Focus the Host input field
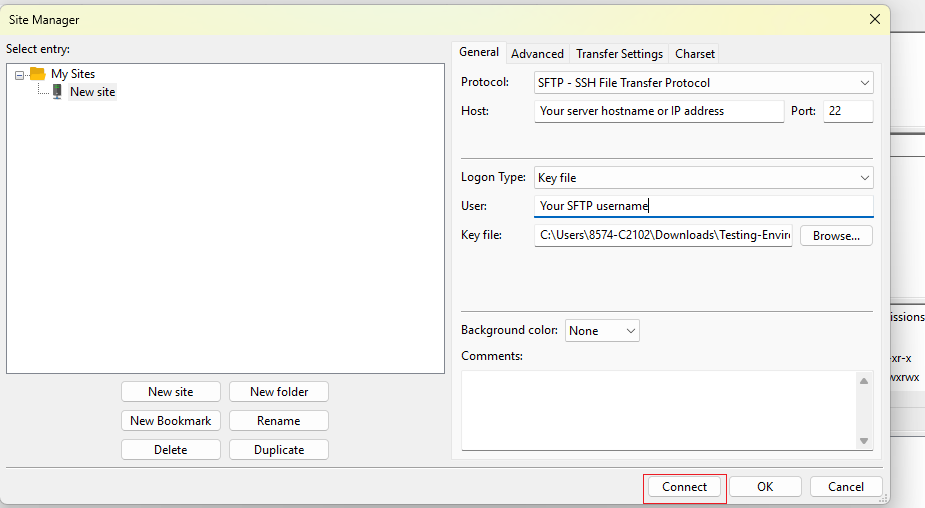 tap(659, 111)
